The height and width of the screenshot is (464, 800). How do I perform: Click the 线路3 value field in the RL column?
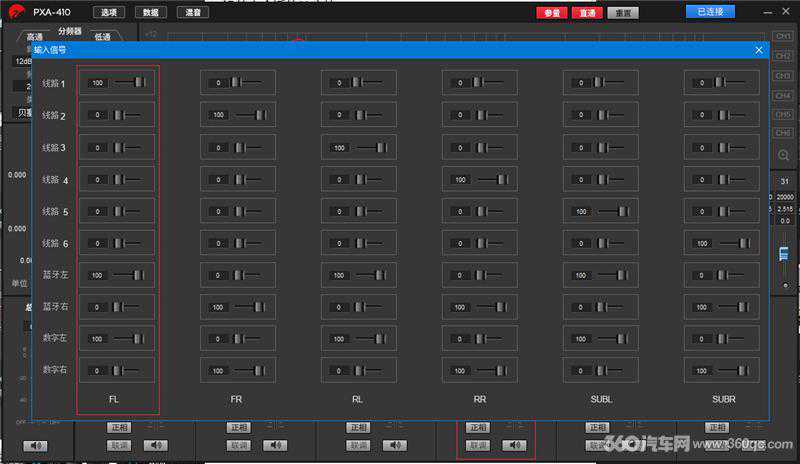click(339, 148)
